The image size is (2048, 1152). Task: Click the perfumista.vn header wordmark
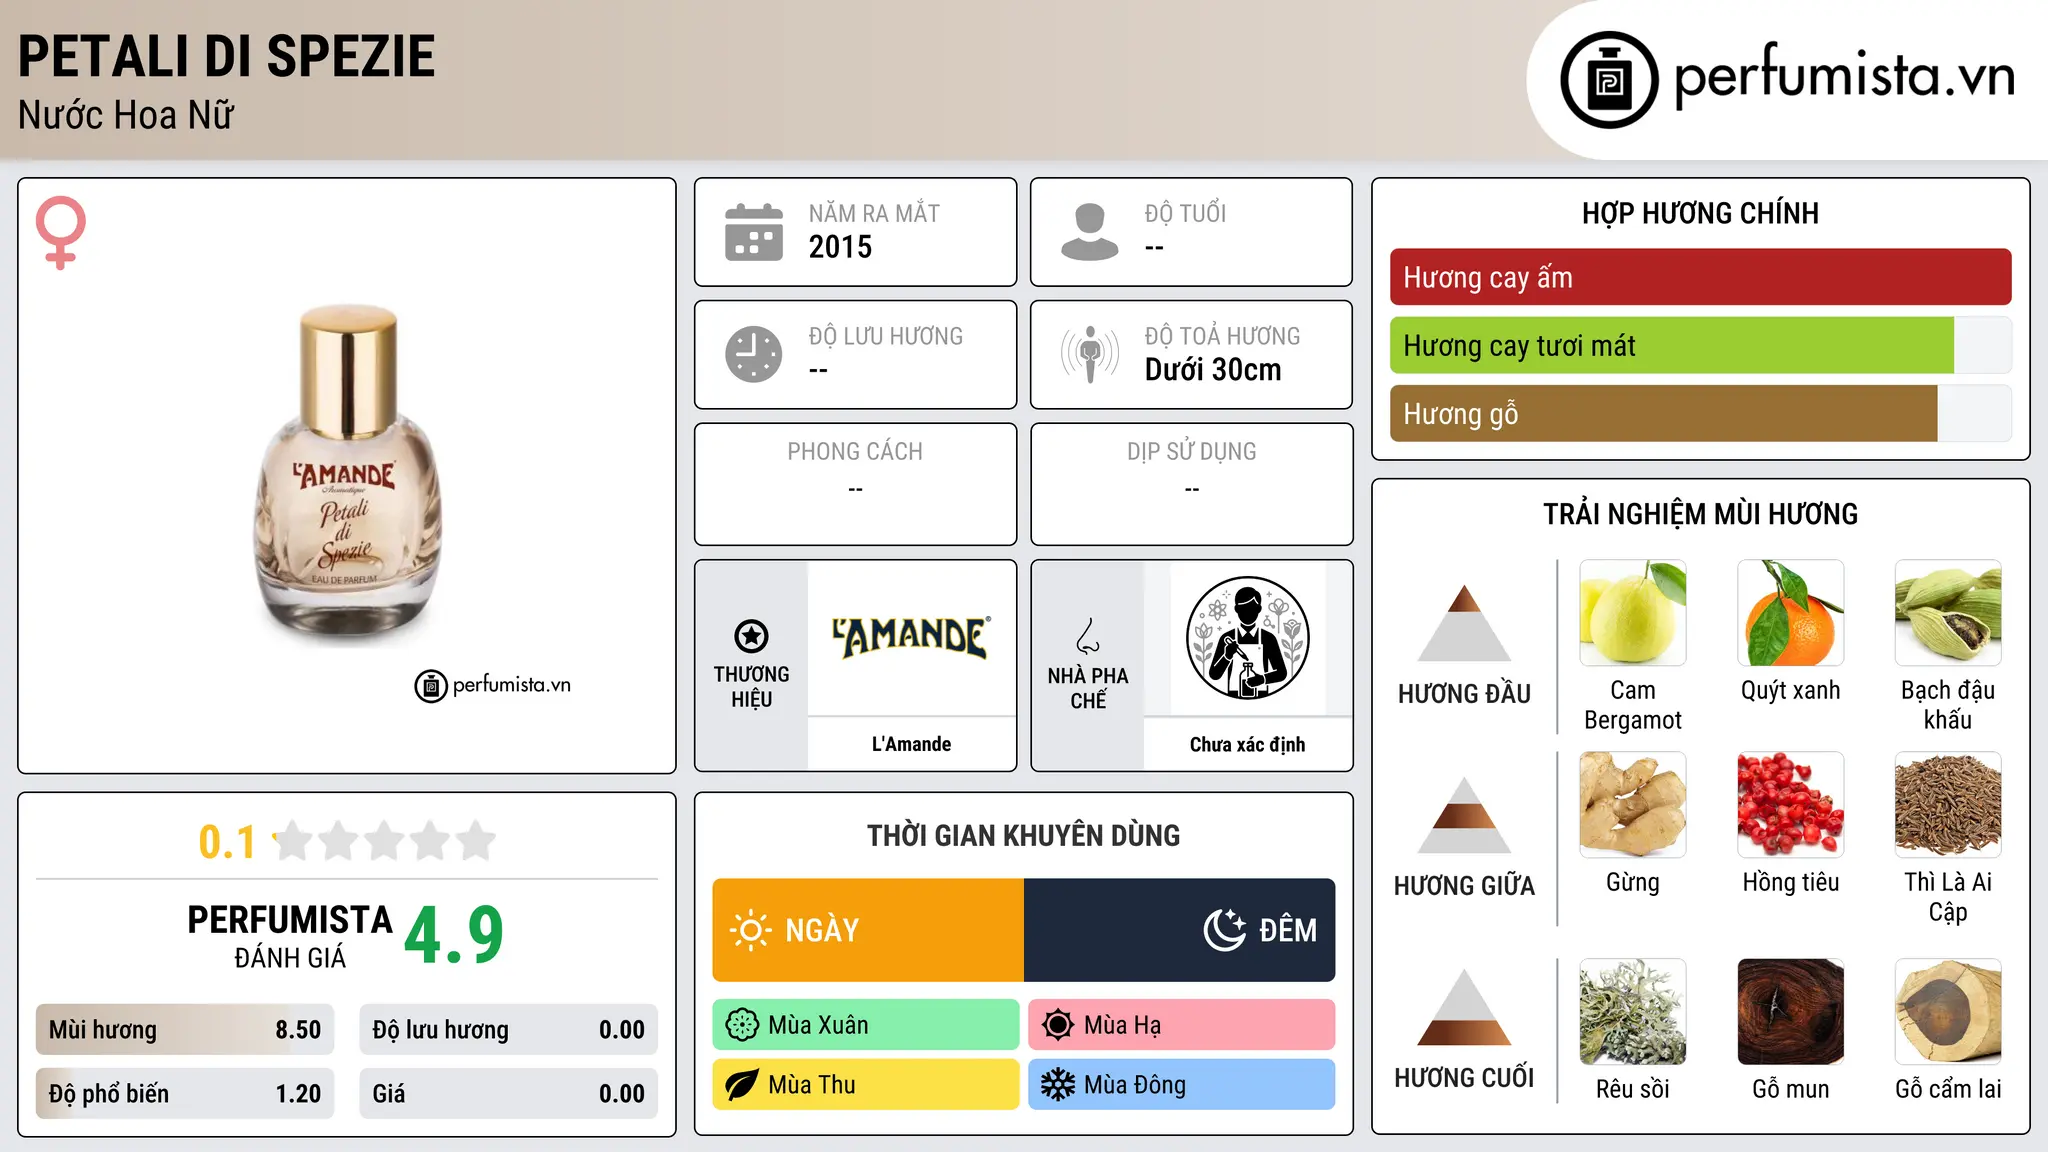coord(1845,75)
